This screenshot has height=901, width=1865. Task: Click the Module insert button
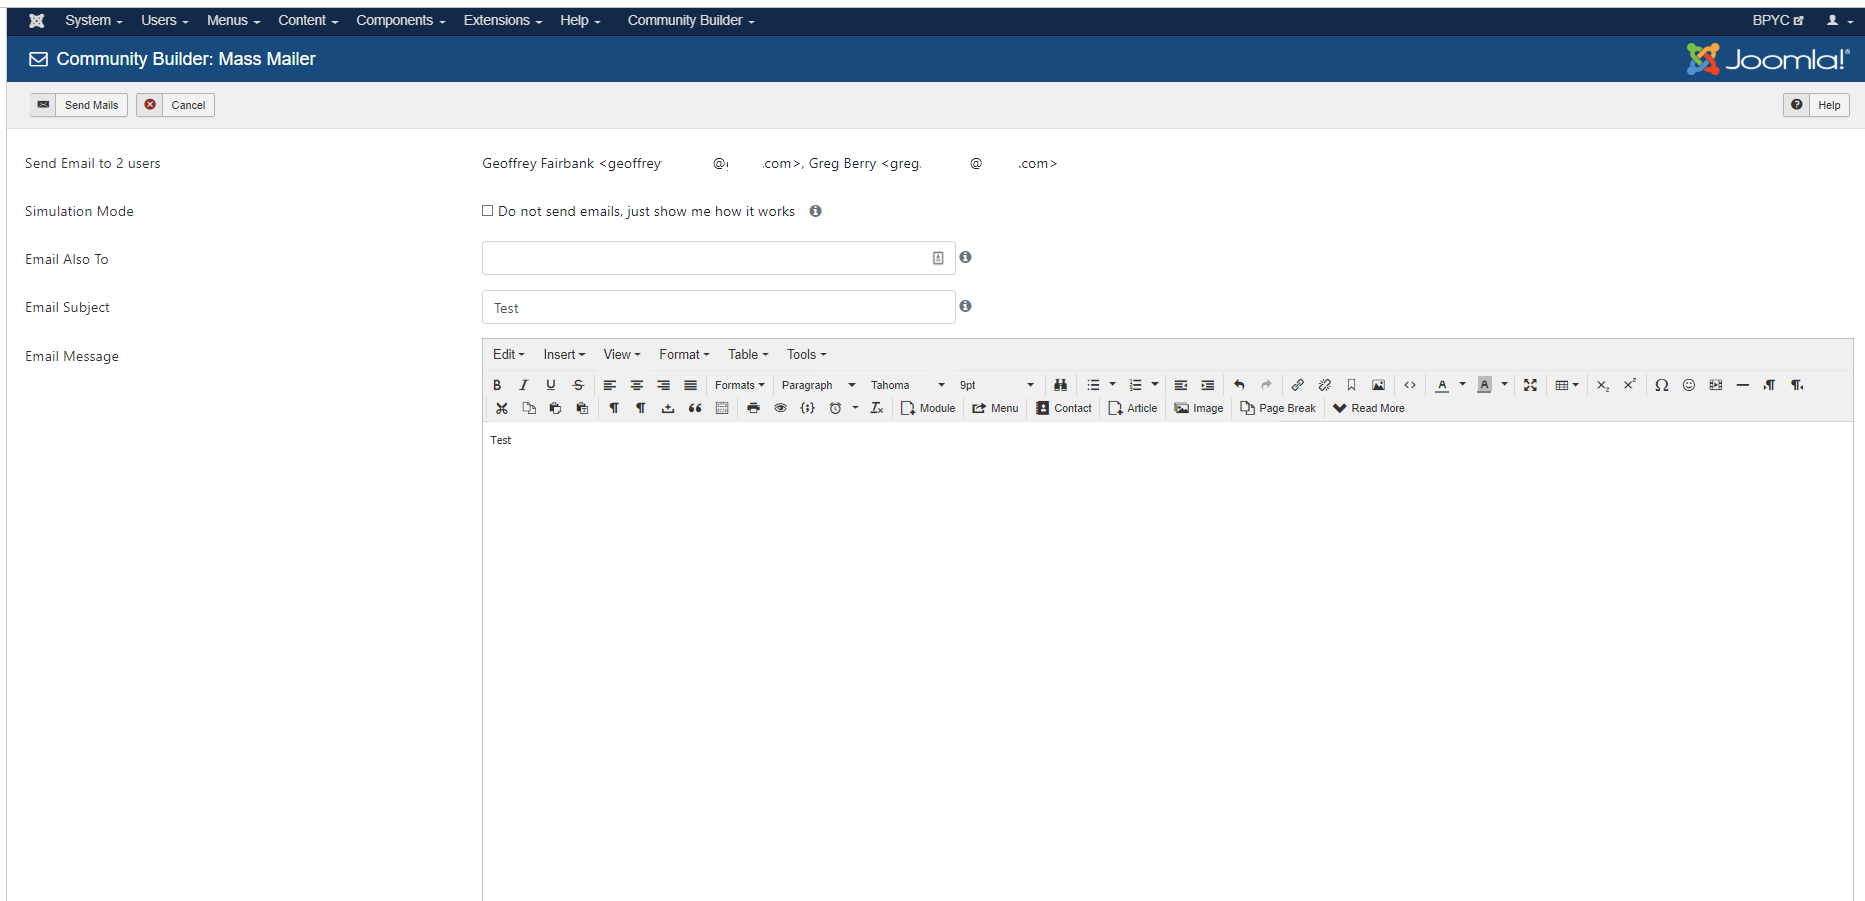[928, 408]
